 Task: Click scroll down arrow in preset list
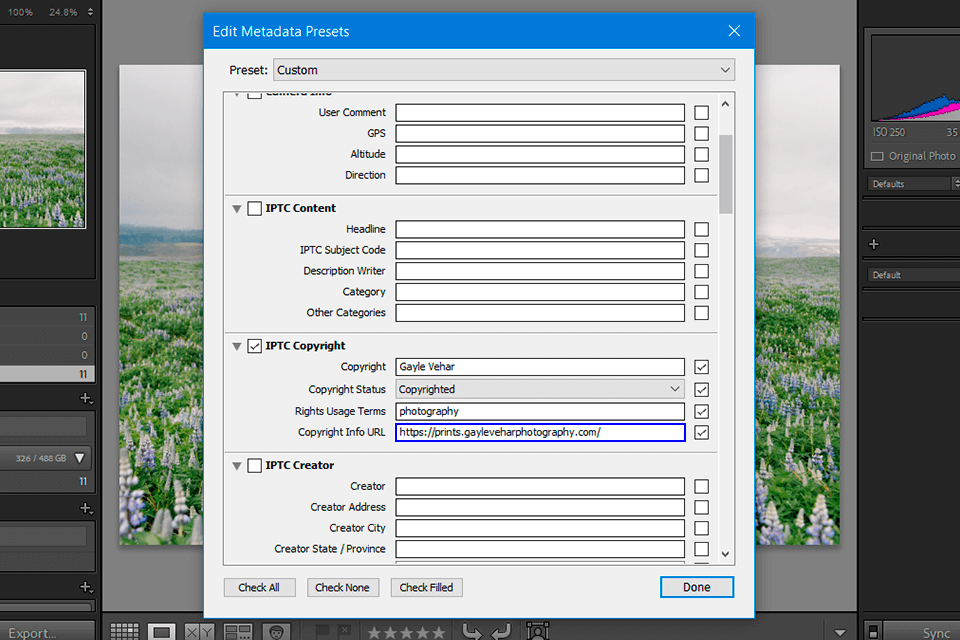(x=726, y=554)
